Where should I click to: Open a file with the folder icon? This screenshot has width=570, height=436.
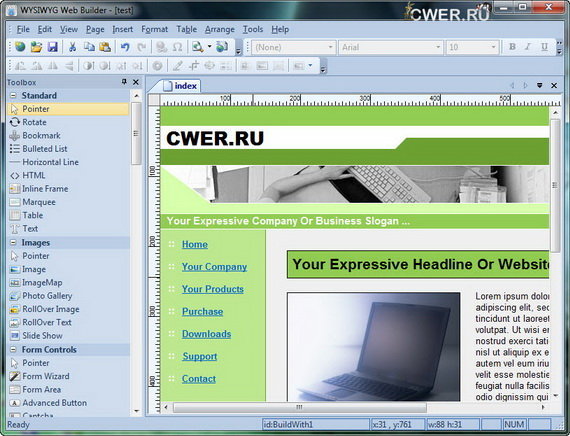[x=36, y=47]
